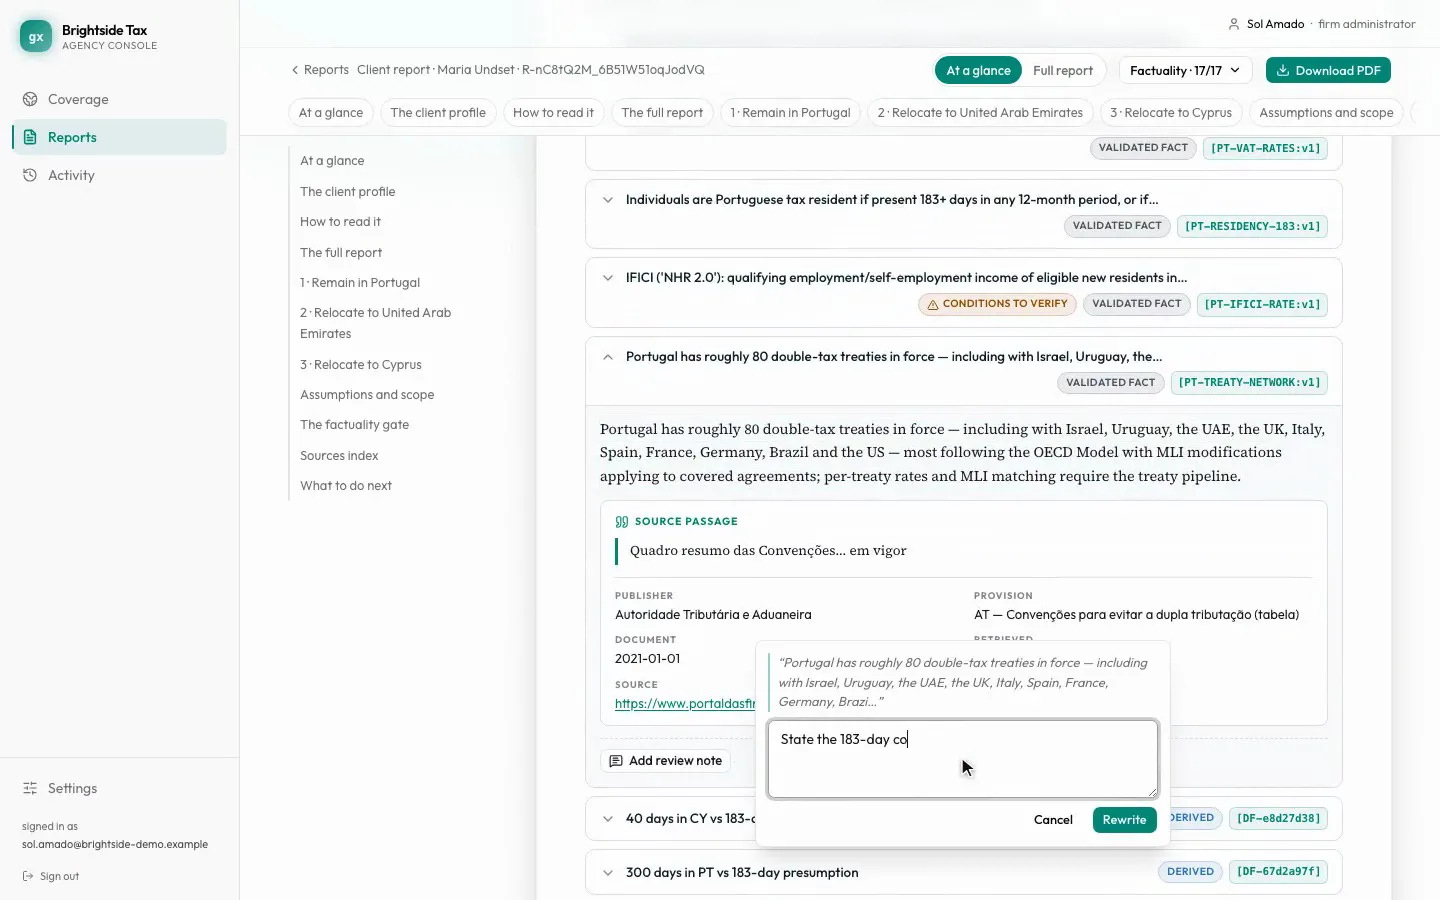
Task: Open 'At a glance' in the outline list
Action: pos(332,161)
